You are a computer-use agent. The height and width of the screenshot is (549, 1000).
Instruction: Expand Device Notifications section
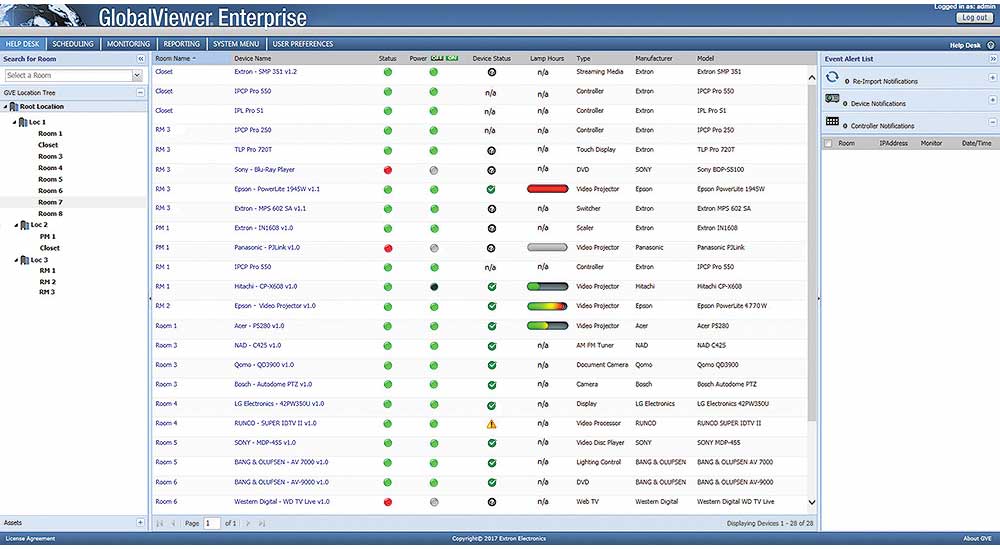coord(992,100)
